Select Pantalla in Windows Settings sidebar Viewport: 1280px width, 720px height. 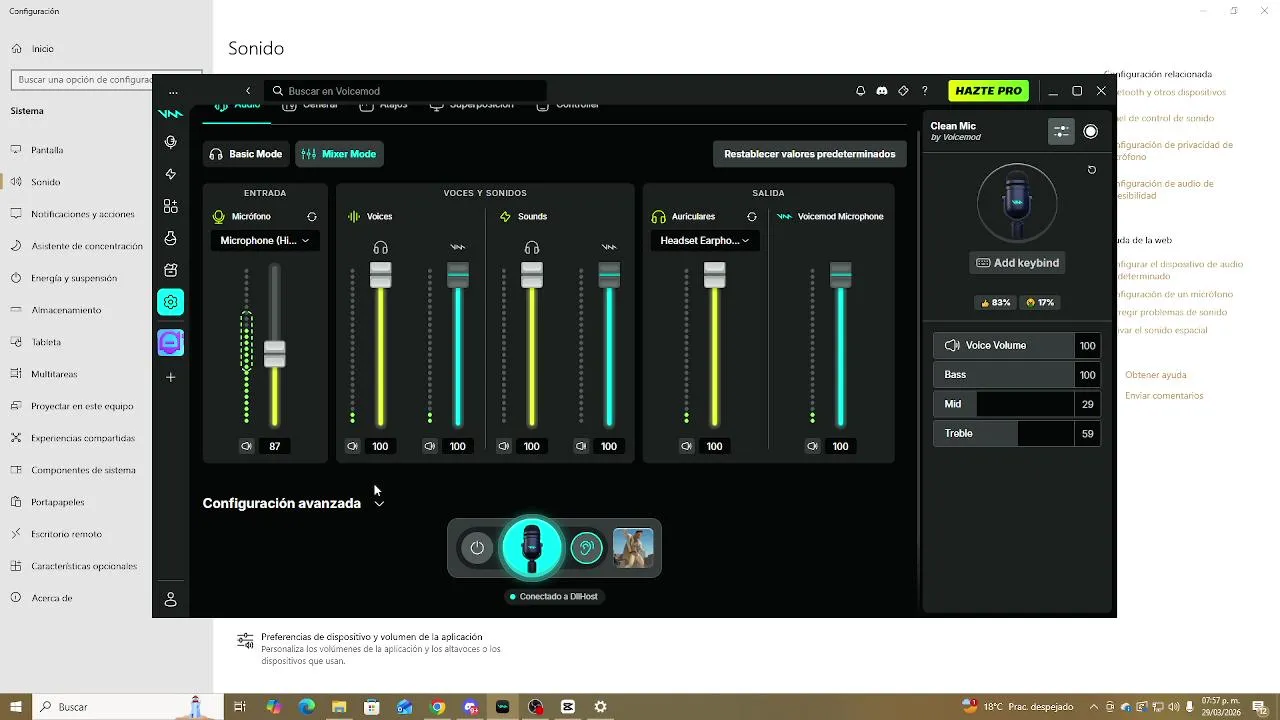coord(47,150)
